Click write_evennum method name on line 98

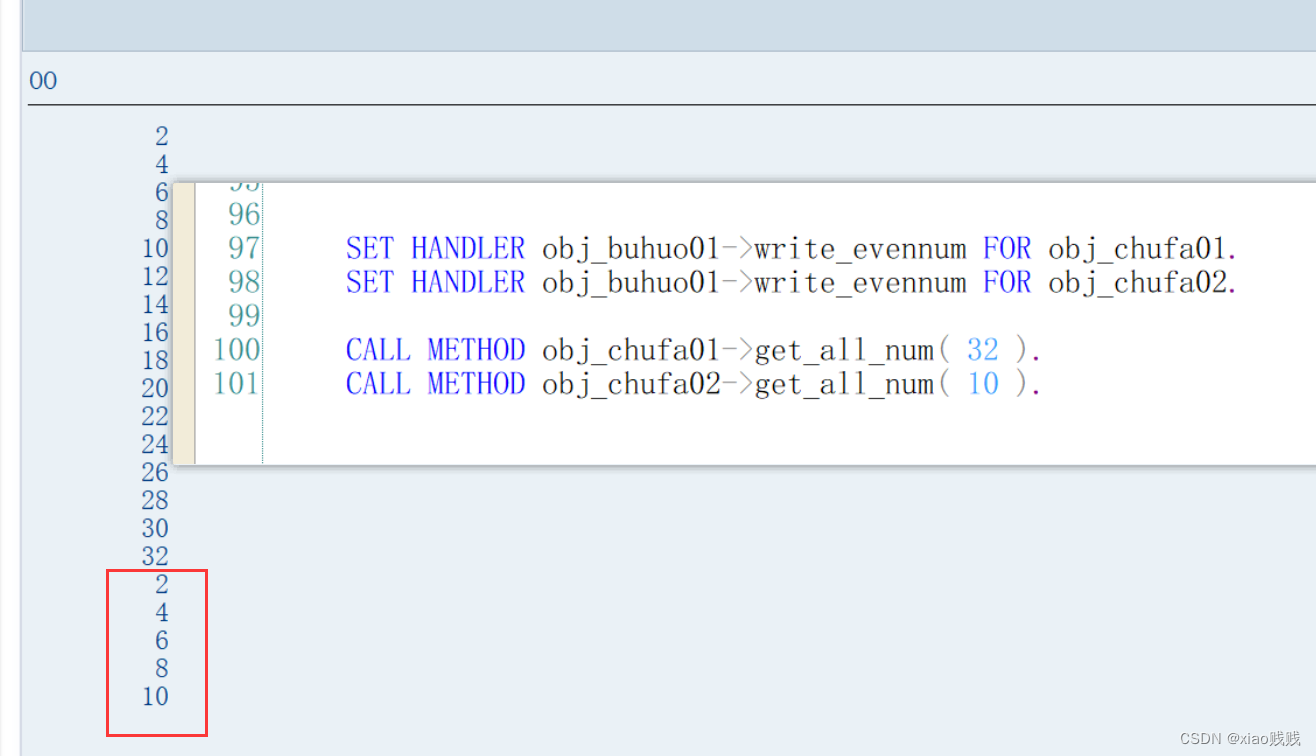pyautogui.click(x=860, y=282)
